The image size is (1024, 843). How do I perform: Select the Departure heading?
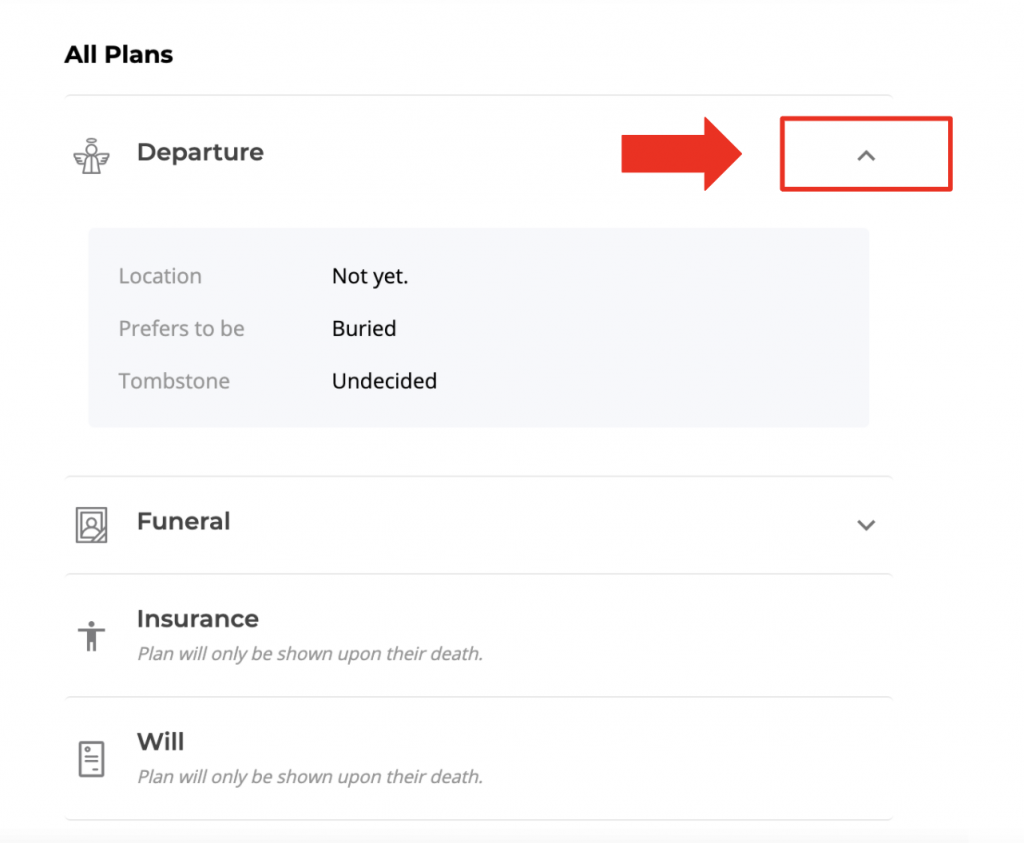click(200, 152)
